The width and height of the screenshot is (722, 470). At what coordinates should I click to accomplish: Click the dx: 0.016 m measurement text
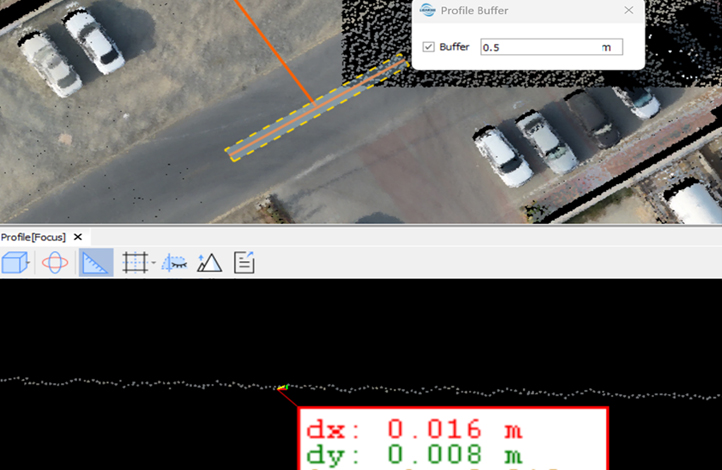click(414, 429)
